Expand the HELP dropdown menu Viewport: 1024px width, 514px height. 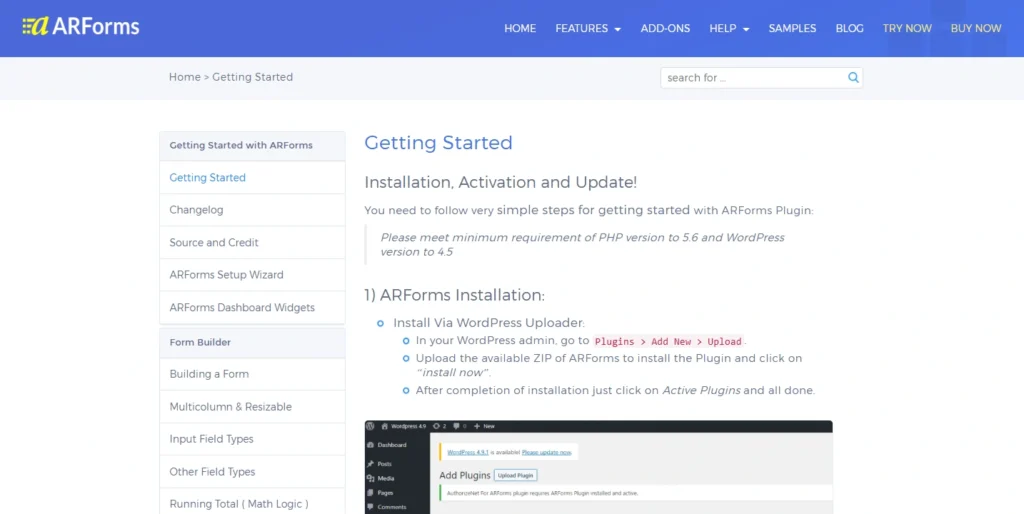click(x=729, y=29)
